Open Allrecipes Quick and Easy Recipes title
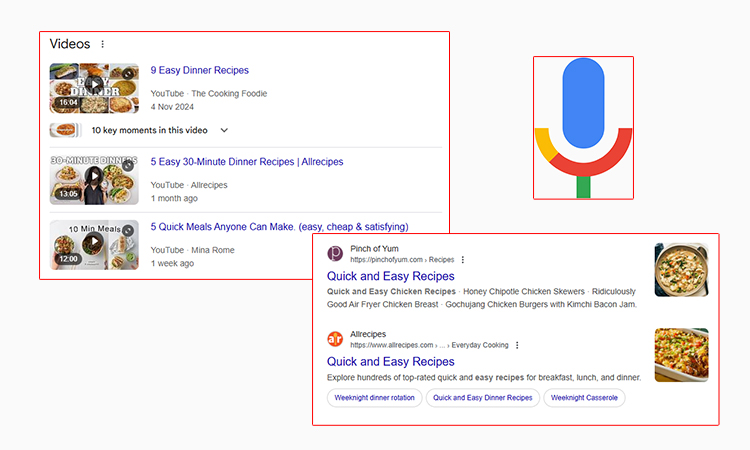Screen dimensions: 750x450 pyautogui.click(x=390, y=362)
